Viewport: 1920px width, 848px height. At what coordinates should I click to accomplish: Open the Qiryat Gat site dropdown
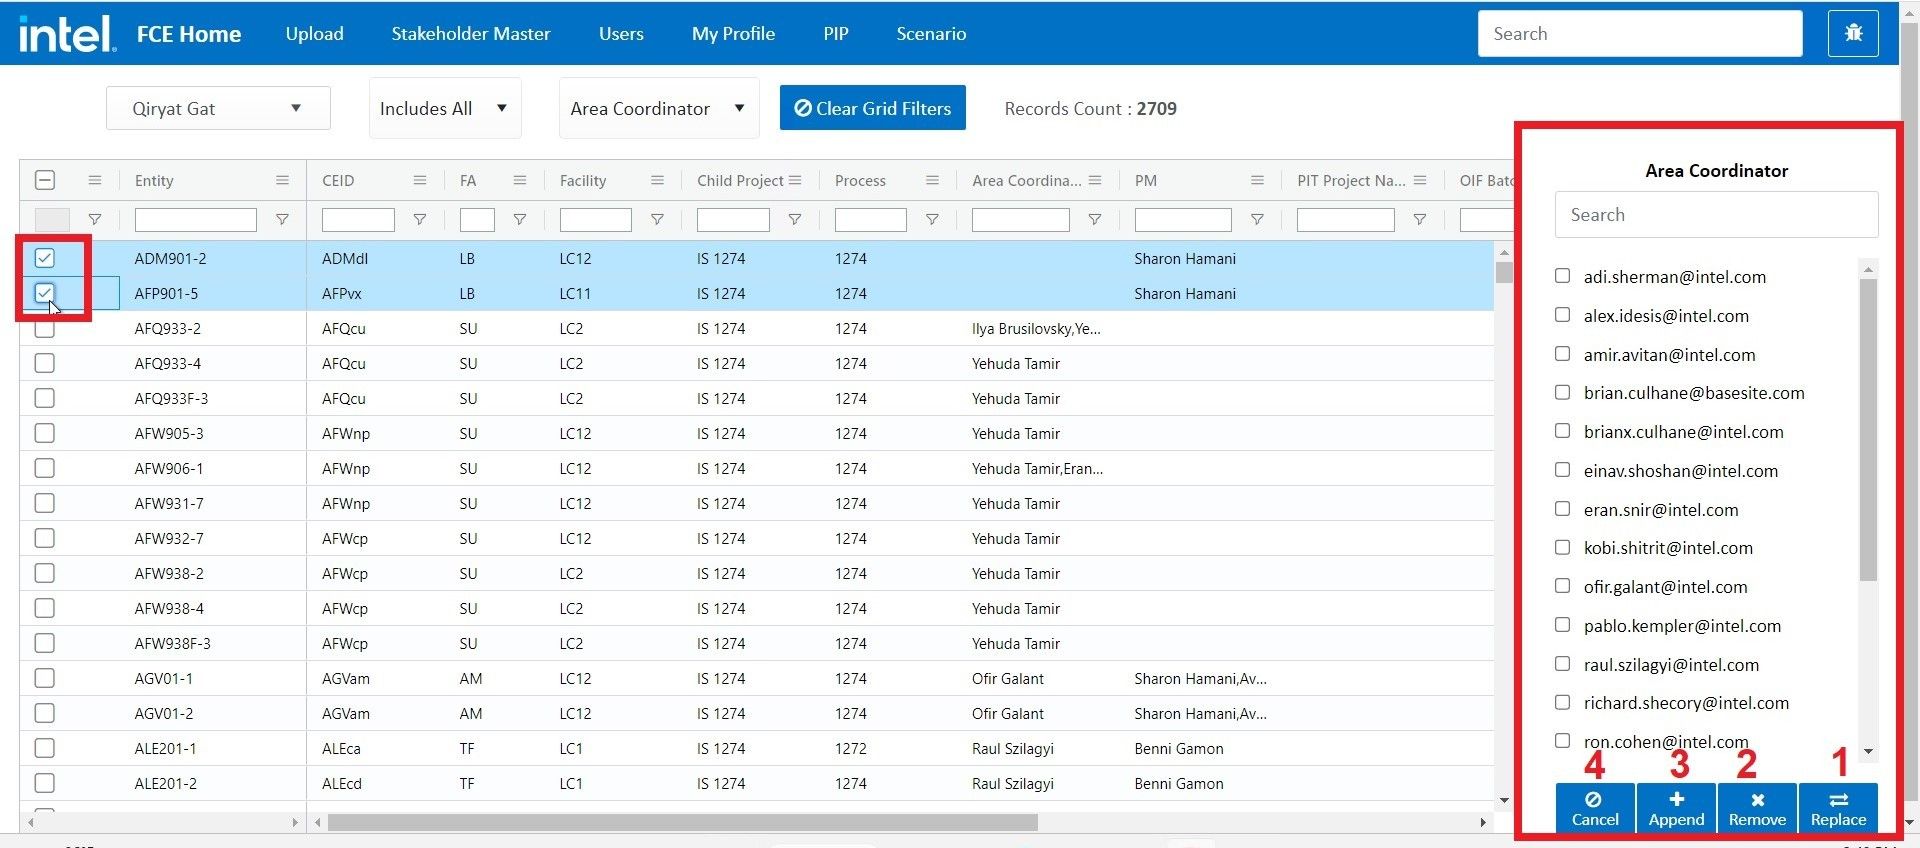pos(217,108)
